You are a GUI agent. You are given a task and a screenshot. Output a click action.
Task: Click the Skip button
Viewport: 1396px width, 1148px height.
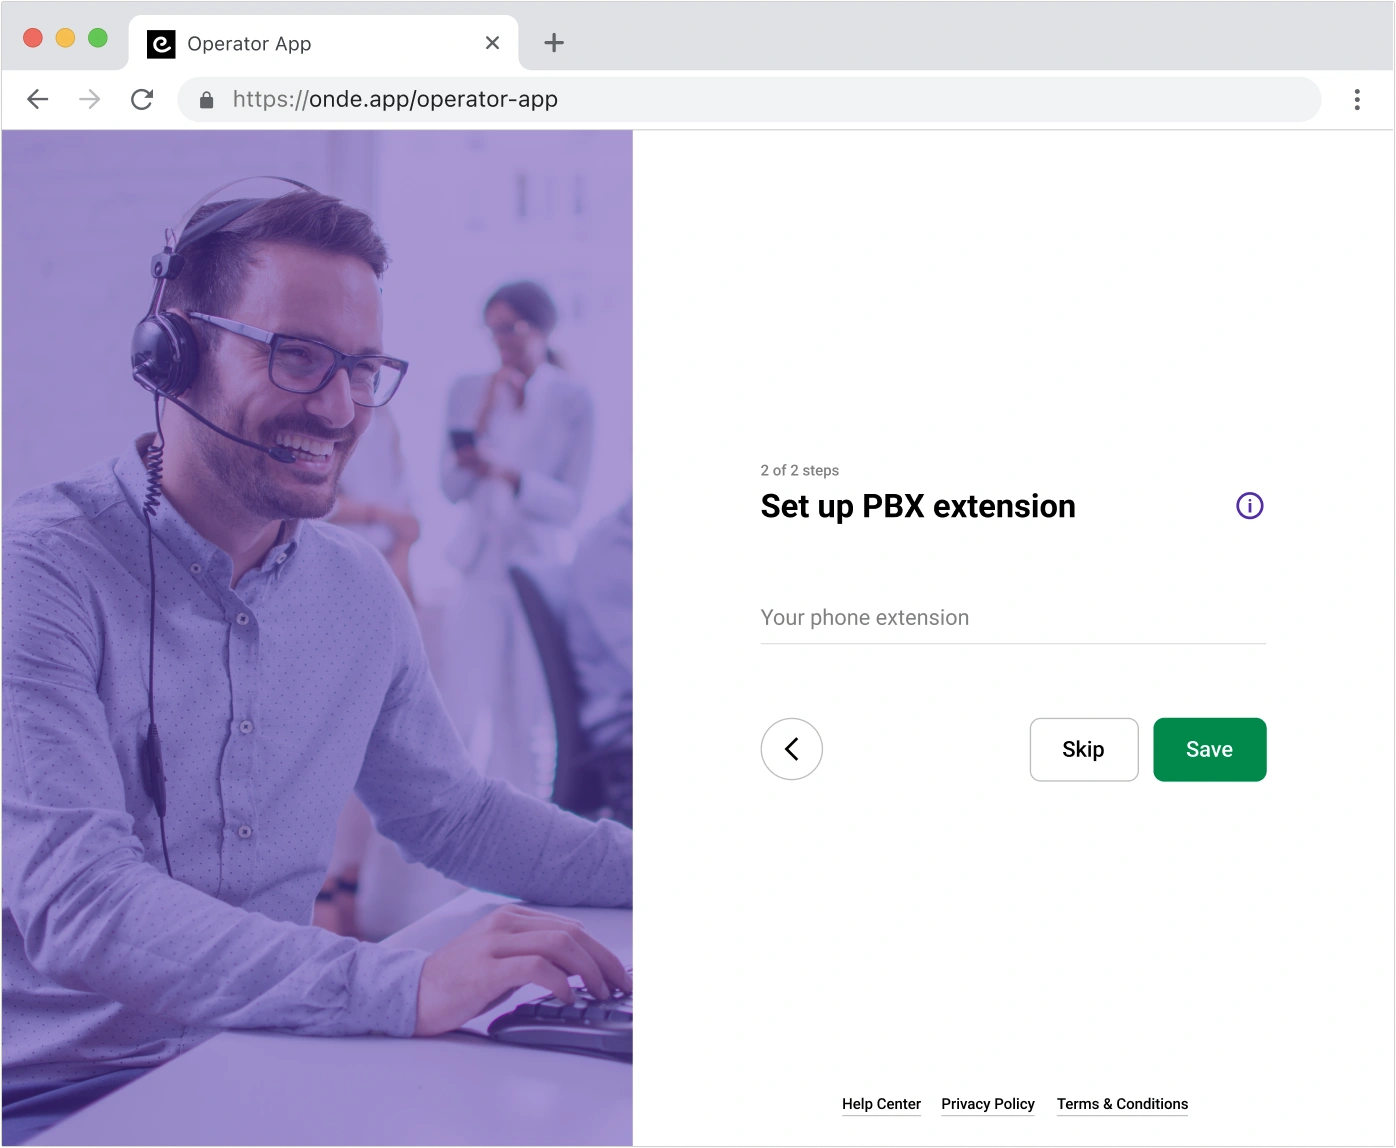tap(1084, 749)
